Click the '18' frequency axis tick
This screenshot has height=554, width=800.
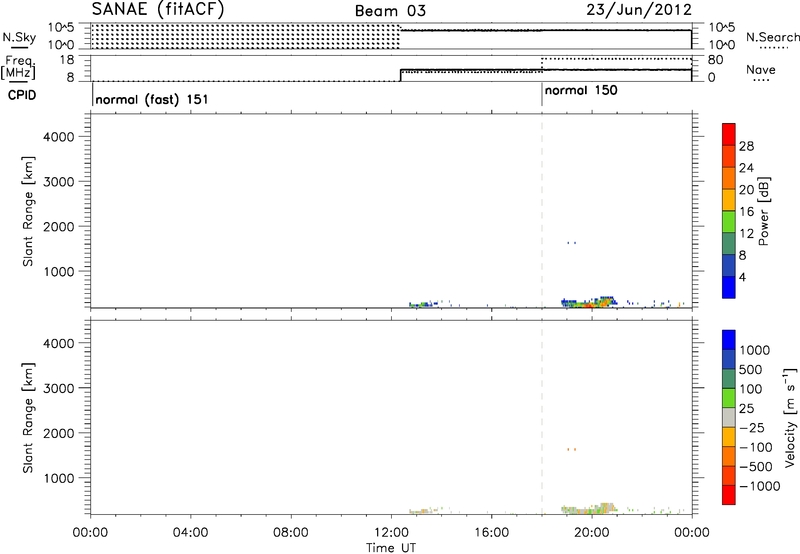[67, 60]
